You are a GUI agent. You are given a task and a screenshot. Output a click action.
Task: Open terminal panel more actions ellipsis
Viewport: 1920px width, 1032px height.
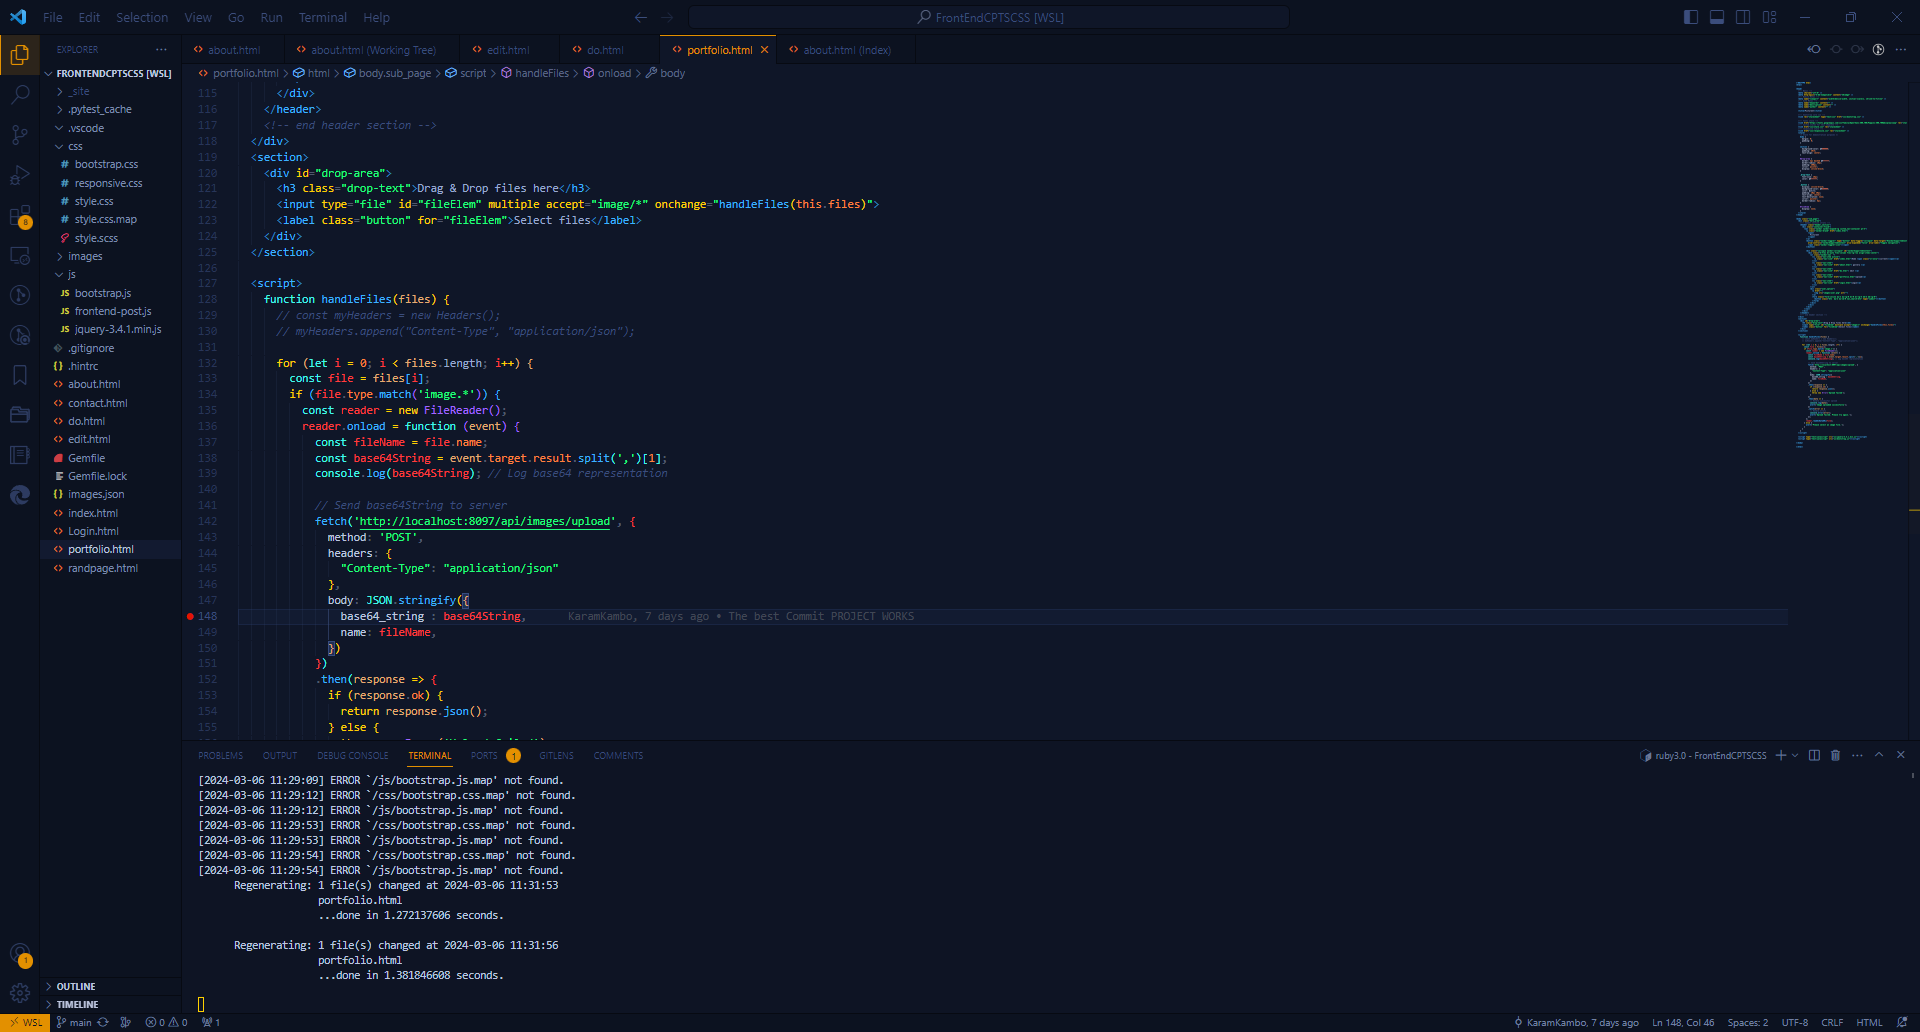tap(1857, 755)
